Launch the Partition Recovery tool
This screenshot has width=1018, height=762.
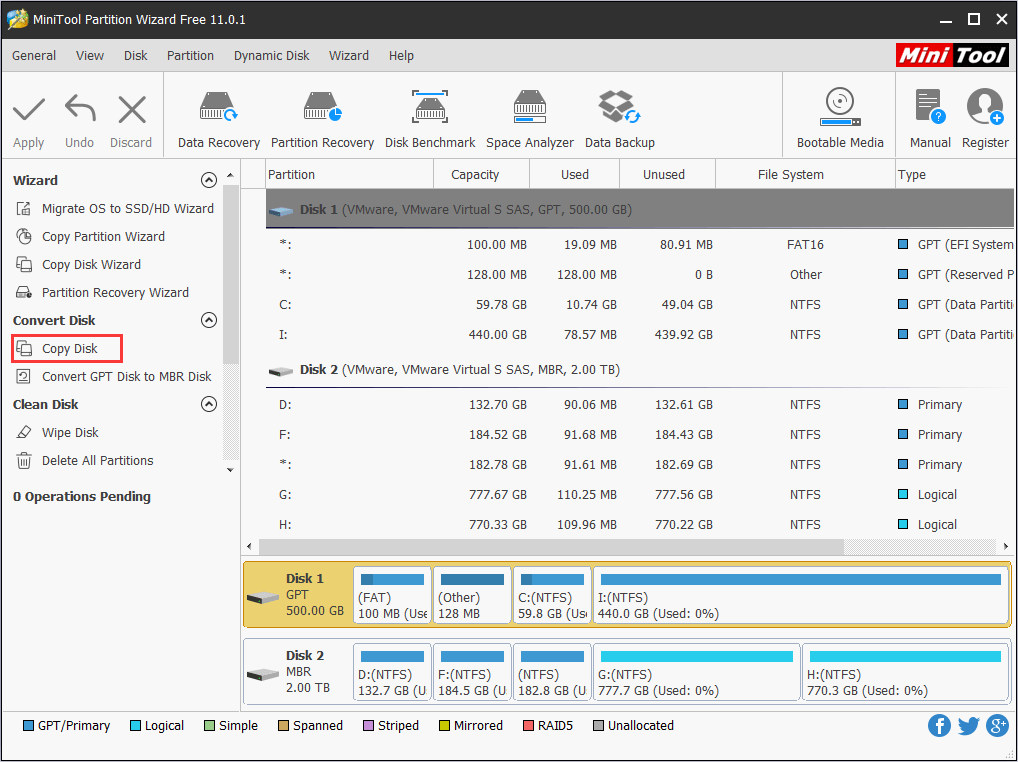(x=322, y=114)
